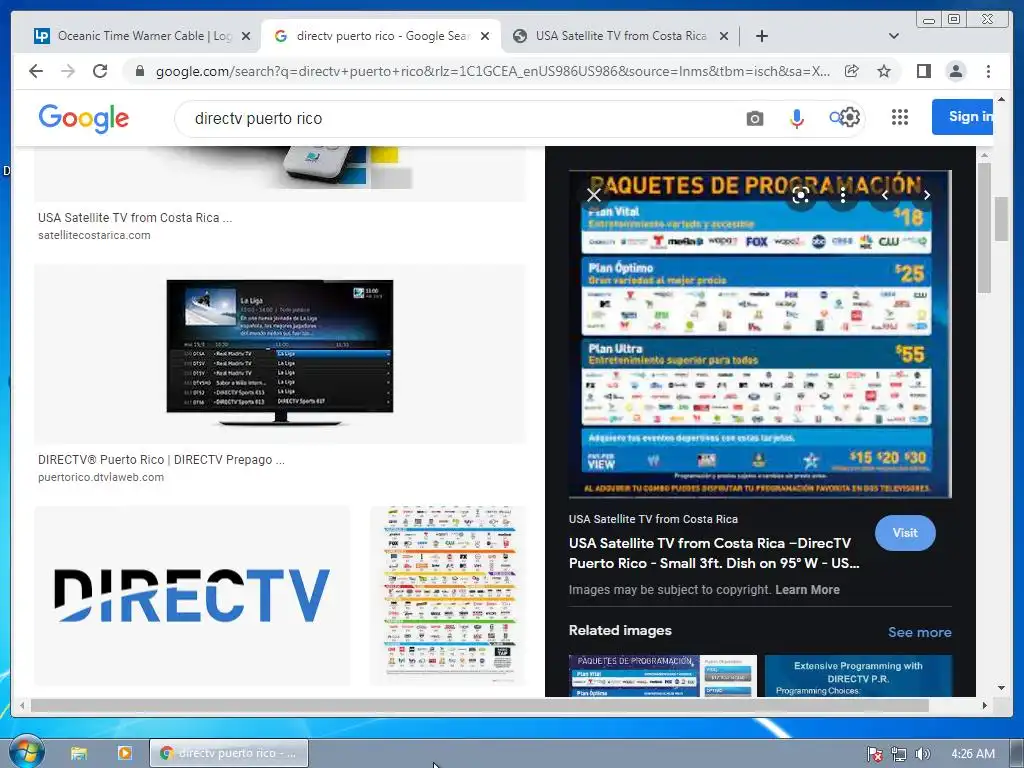Open the Chrome three-dot menu
This screenshot has width=1024, height=768.
click(988, 71)
